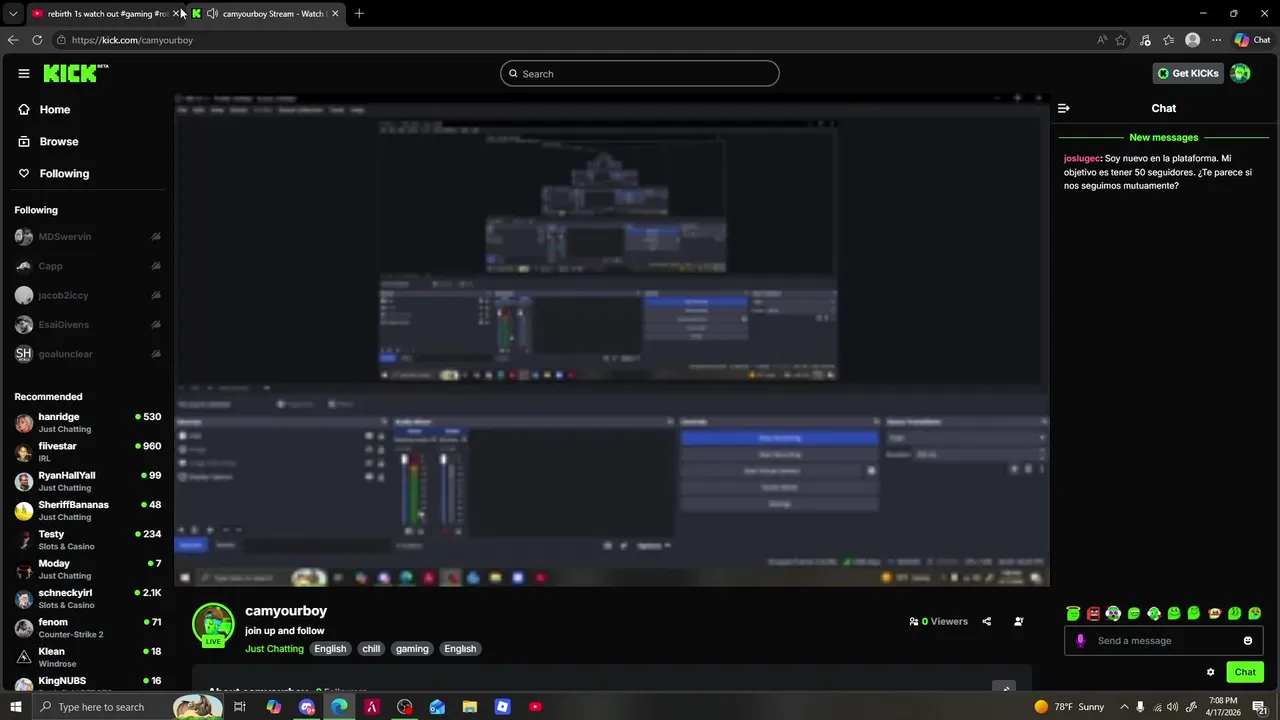Open the Just Chatting category link
Image resolution: width=1280 pixels, height=720 pixels.
point(274,649)
